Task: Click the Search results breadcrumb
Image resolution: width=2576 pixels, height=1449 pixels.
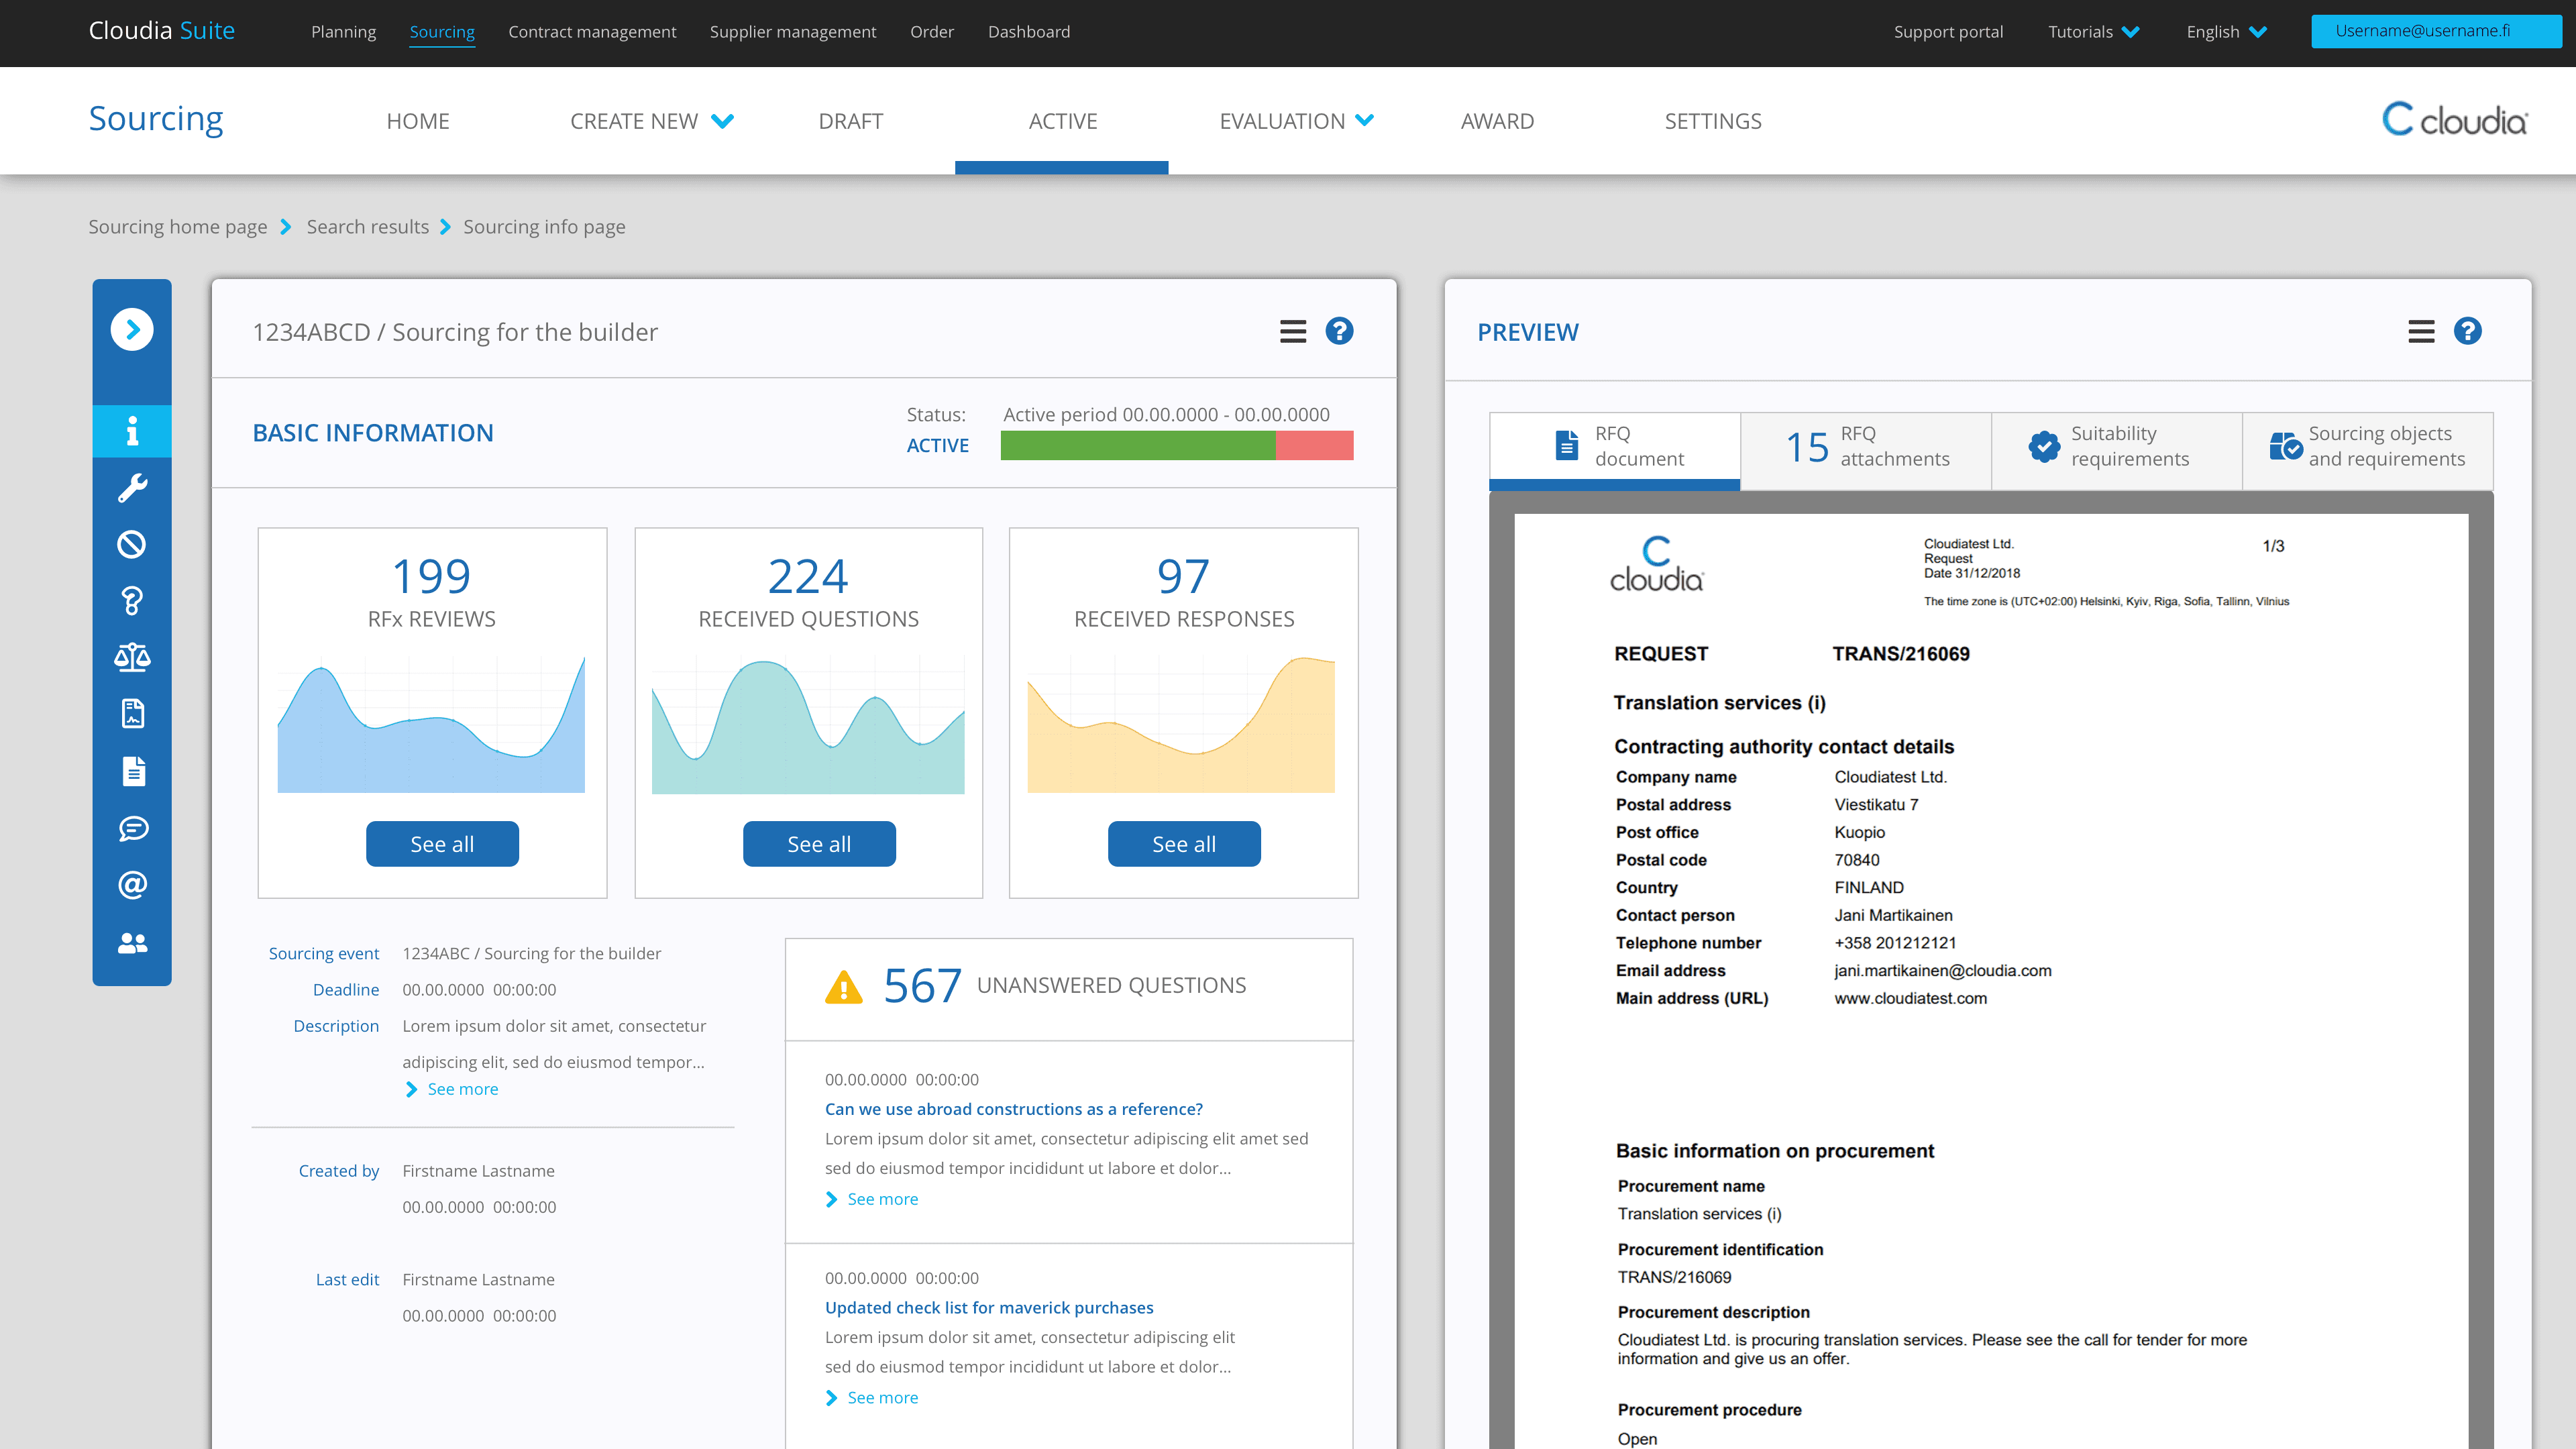Action: (368, 227)
